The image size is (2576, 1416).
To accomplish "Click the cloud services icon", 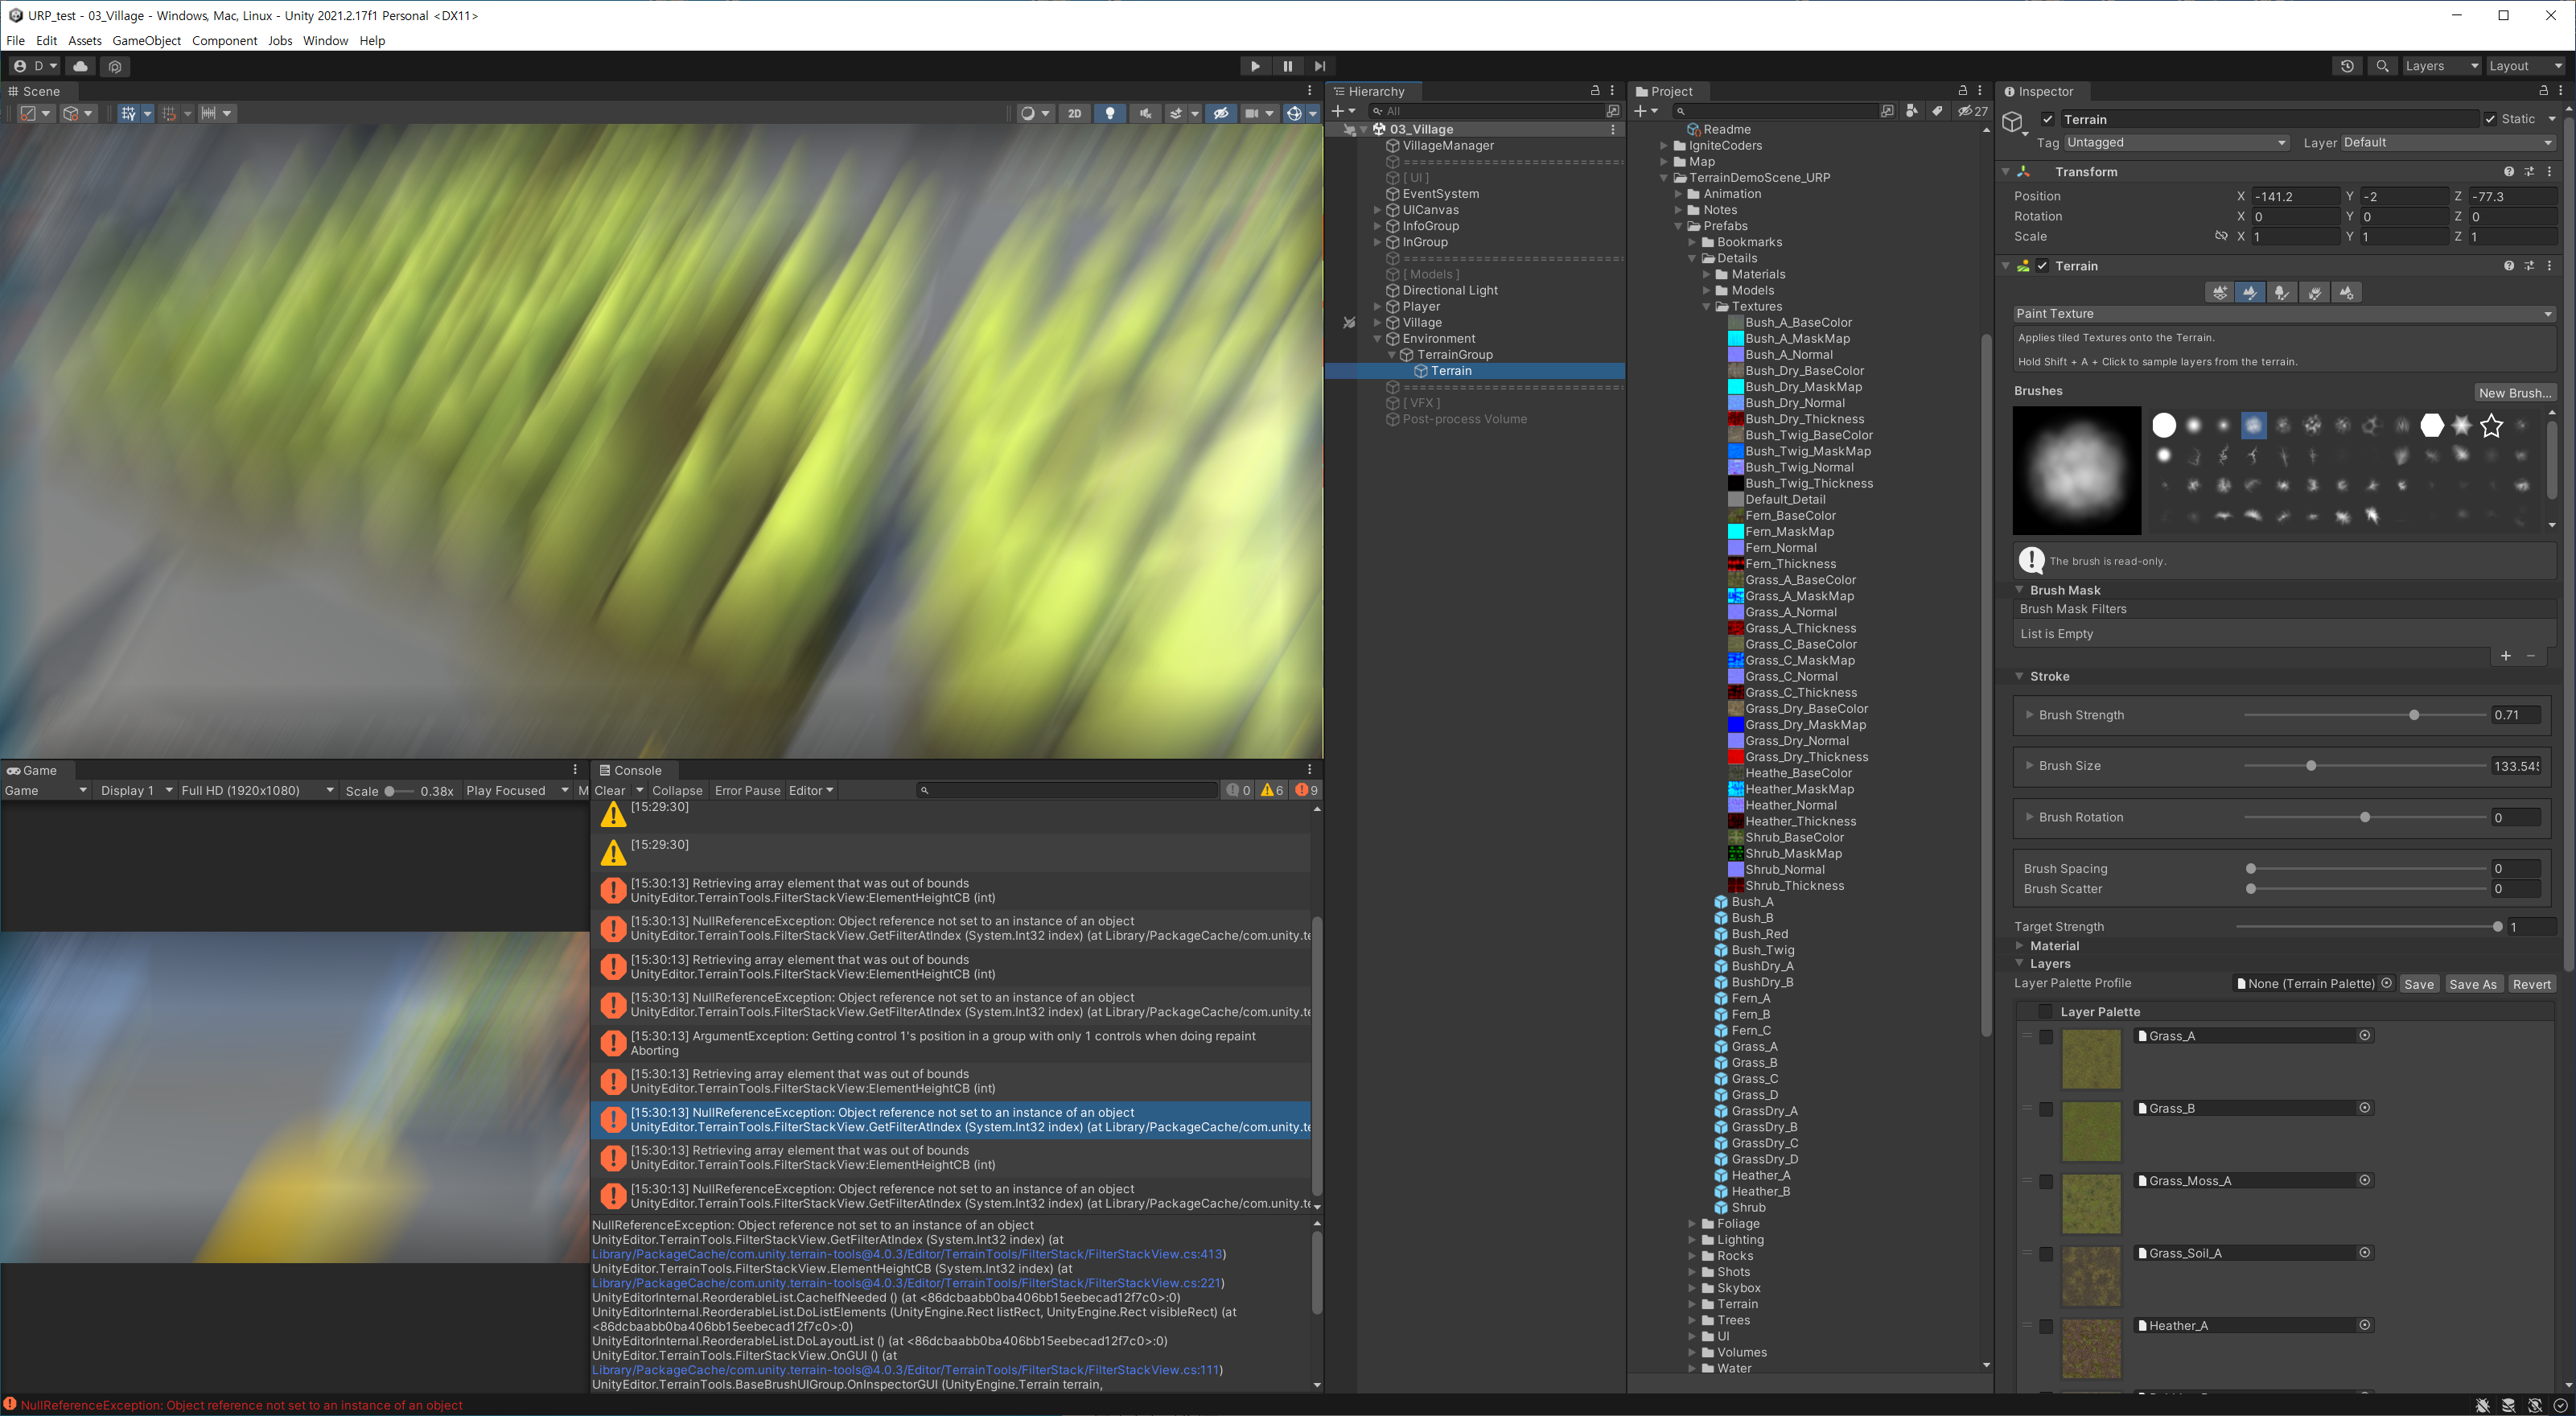I will click(x=81, y=66).
